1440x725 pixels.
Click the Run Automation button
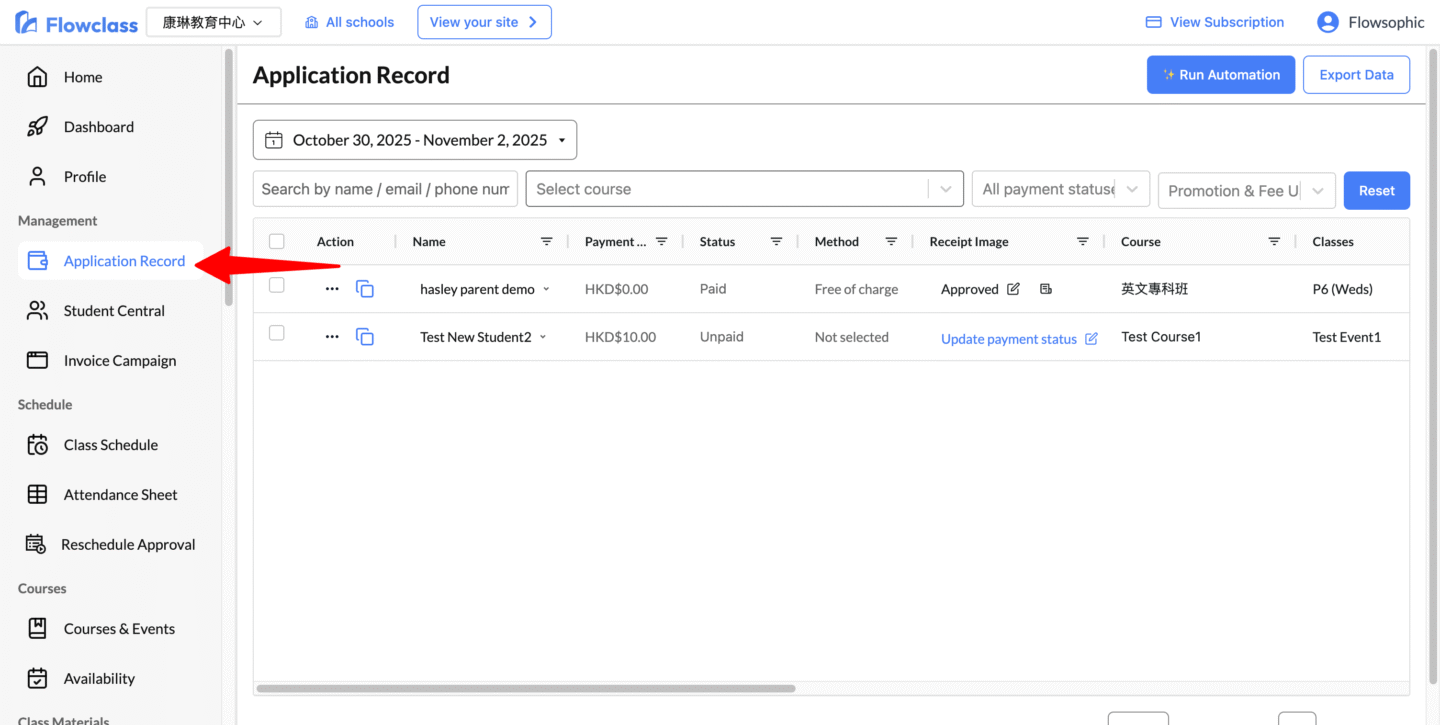point(1220,75)
